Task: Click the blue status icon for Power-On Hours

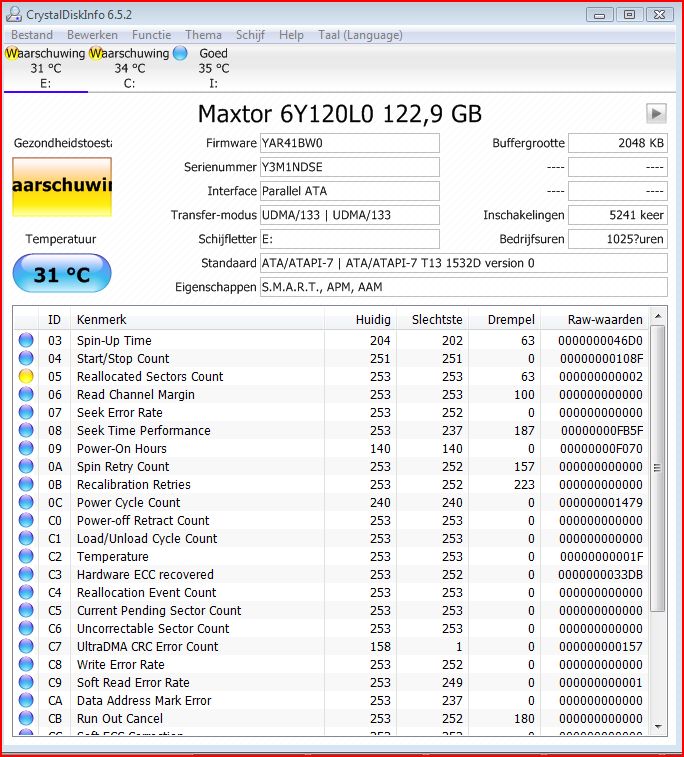Action: [x=26, y=449]
